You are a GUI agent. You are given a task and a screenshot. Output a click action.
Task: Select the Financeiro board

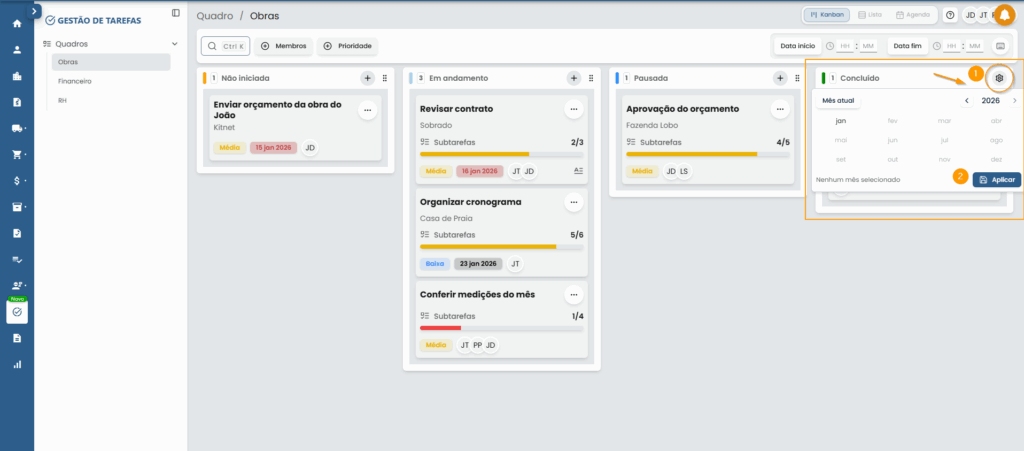pyautogui.click(x=75, y=81)
